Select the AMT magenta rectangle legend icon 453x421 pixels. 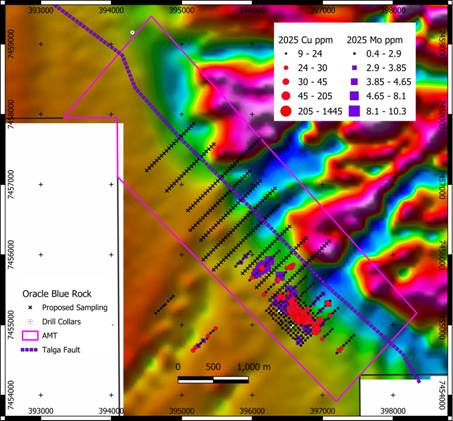pyautogui.click(x=30, y=335)
